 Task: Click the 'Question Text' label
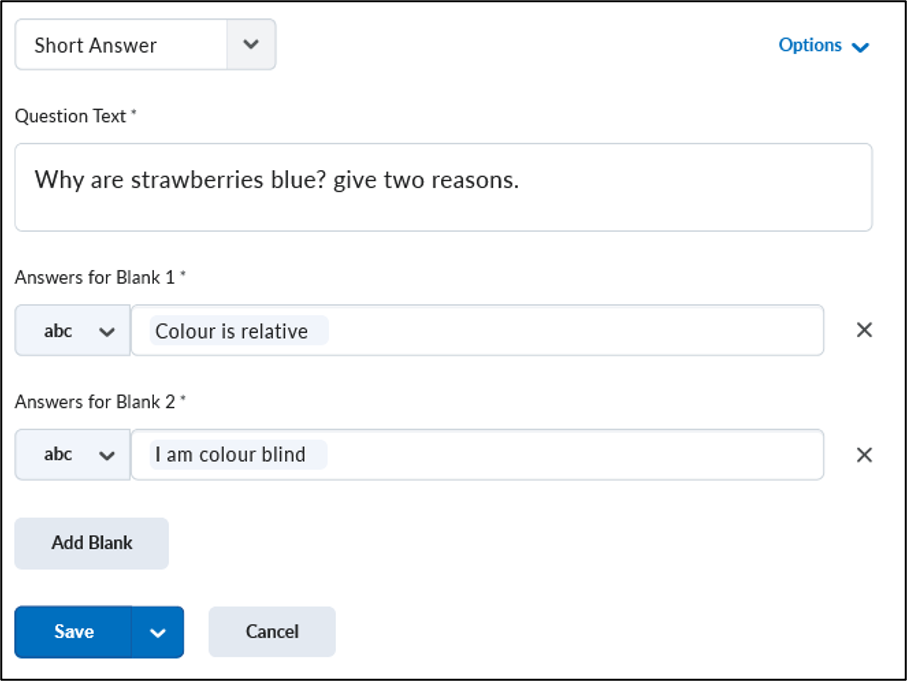71,116
